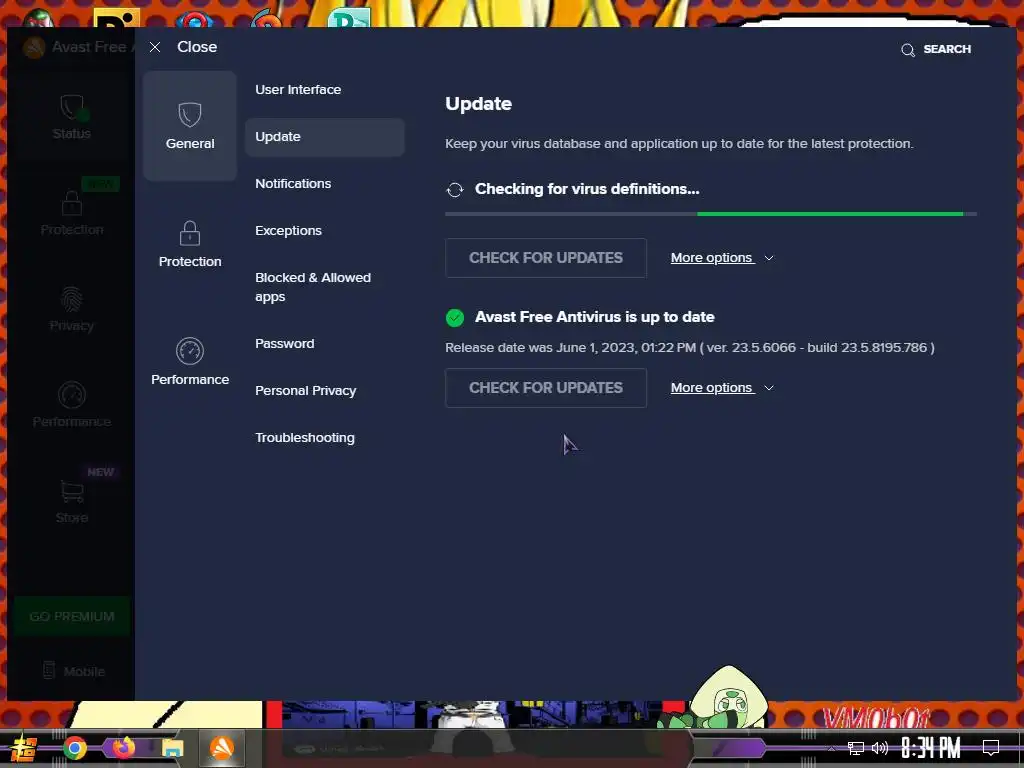The image size is (1024, 768).
Task: Open the Performance settings gauge icon
Action: 189,351
